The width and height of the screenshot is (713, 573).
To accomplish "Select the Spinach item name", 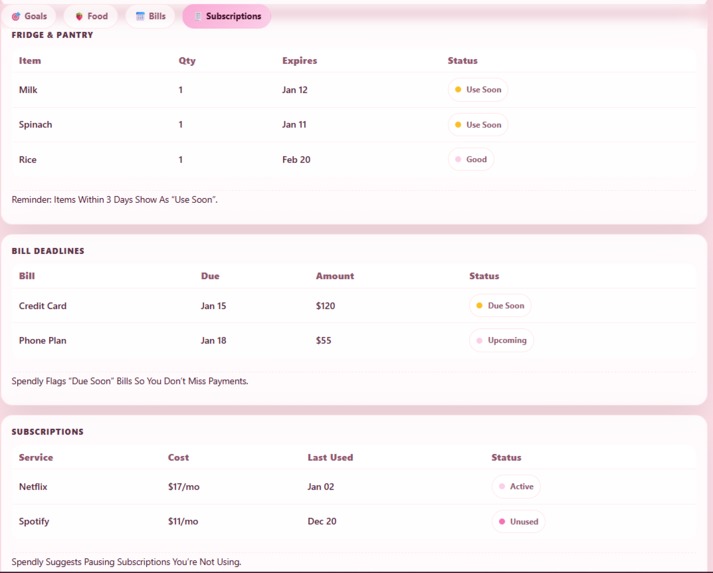I will click(x=35, y=125).
